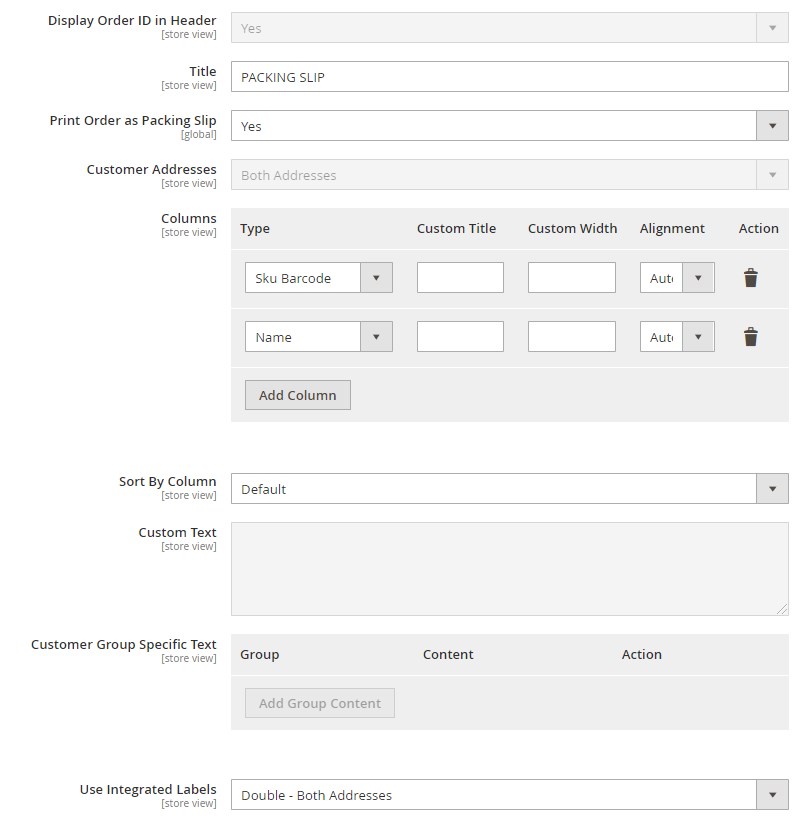The height and width of the screenshot is (821, 794).
Task: Delete the Sku Barcode column row
Action: (750, 278)
